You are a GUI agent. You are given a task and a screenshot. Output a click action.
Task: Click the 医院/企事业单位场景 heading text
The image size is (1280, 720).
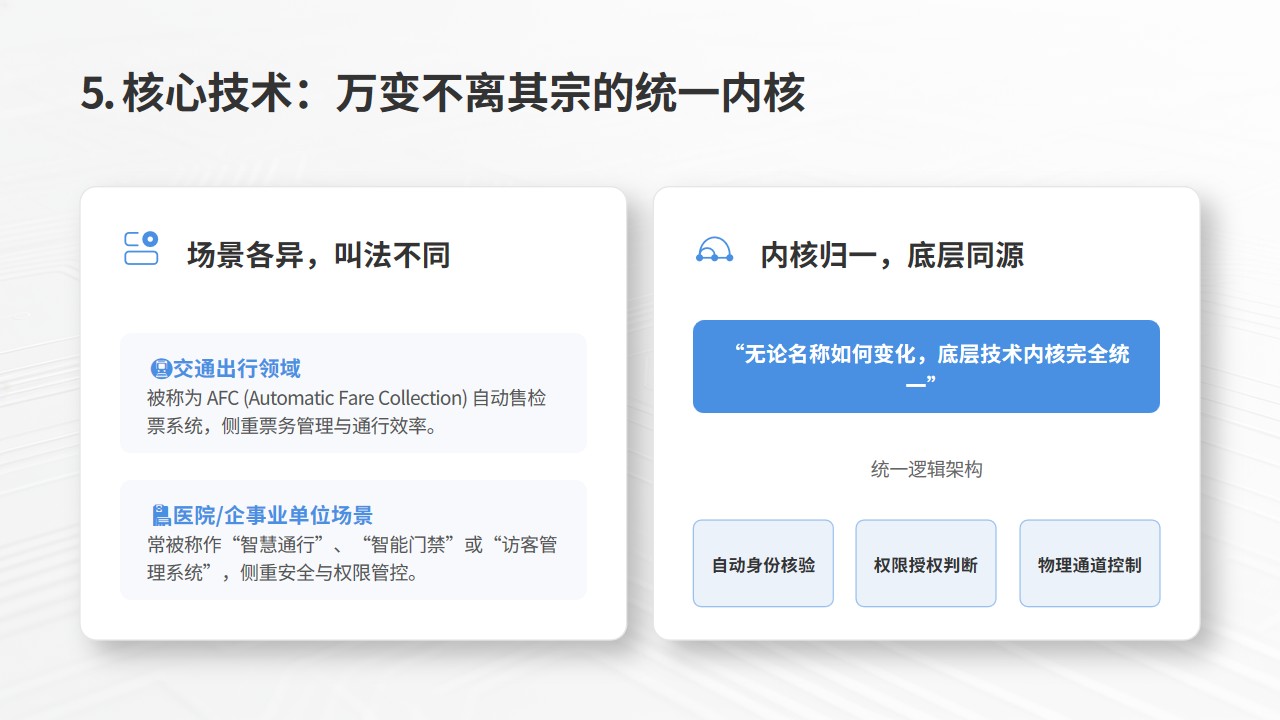point(273,516)
